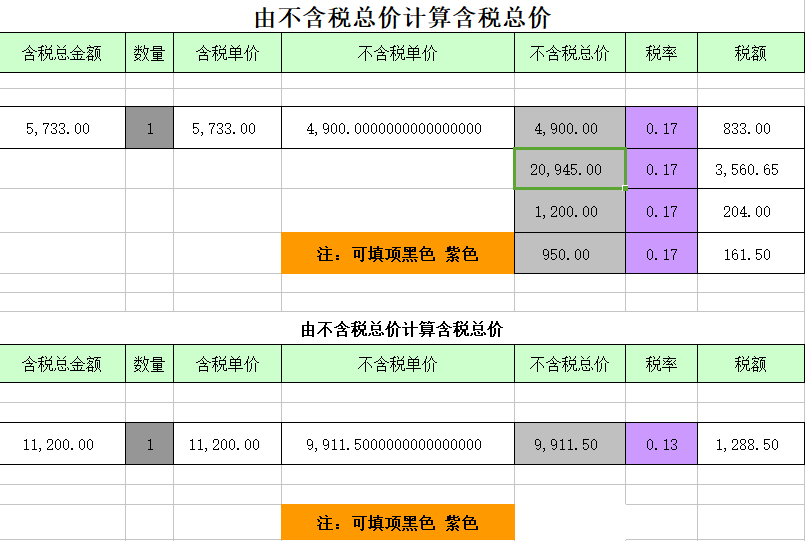Image resolution: width=805 pixels, height=541 pixels.
Task: Click the lower table's 税率 header
Action: point(661,364)
